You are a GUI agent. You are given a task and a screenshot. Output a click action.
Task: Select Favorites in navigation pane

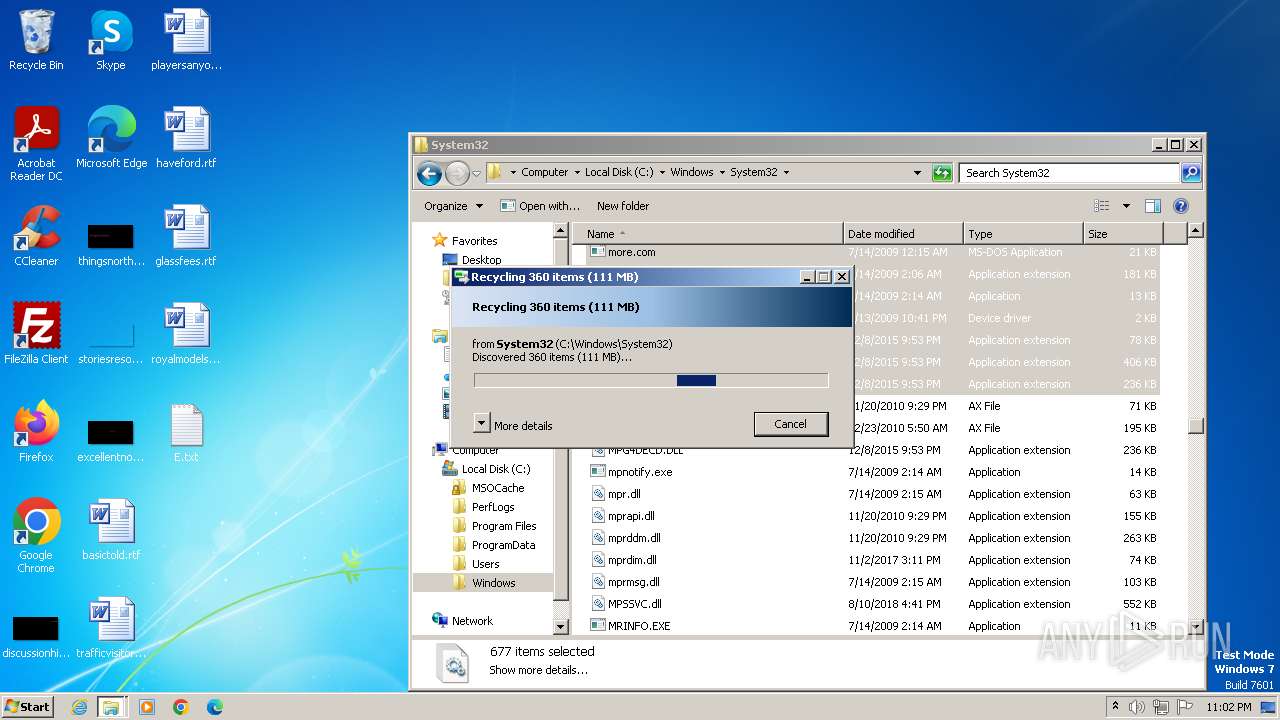(x=474, y=241)
